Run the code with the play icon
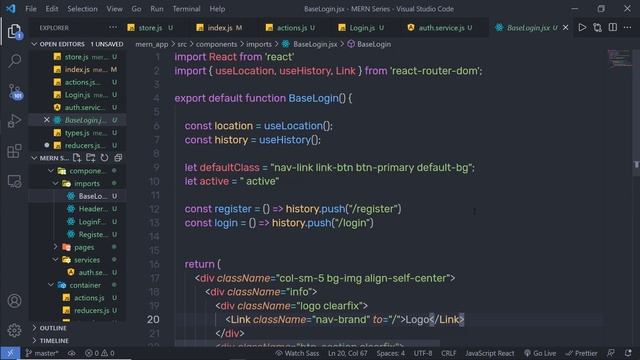This screenshot has height=360, width=640. 582,27
